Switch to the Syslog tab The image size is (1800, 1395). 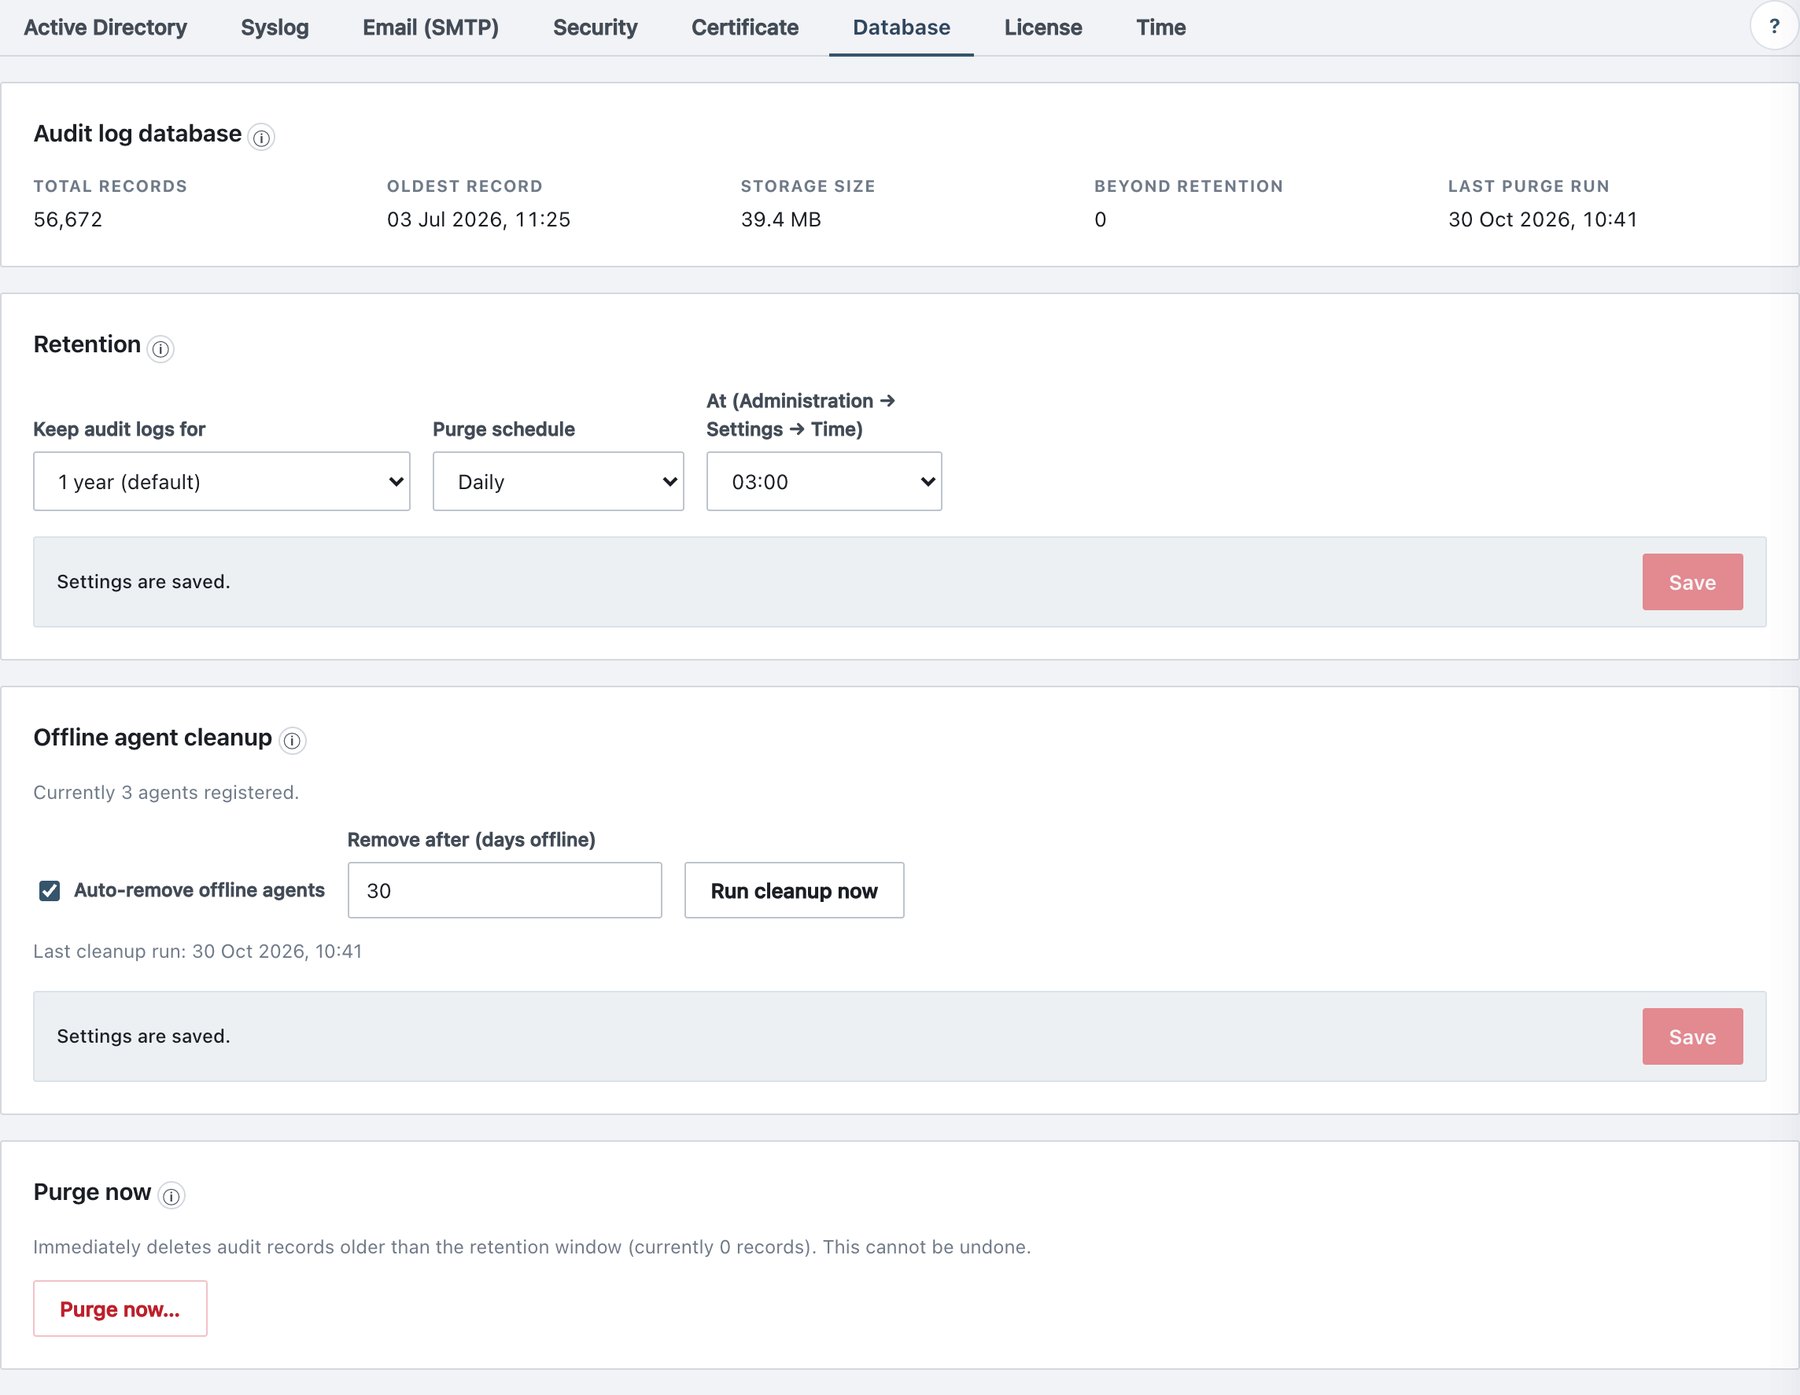point(275,27)
